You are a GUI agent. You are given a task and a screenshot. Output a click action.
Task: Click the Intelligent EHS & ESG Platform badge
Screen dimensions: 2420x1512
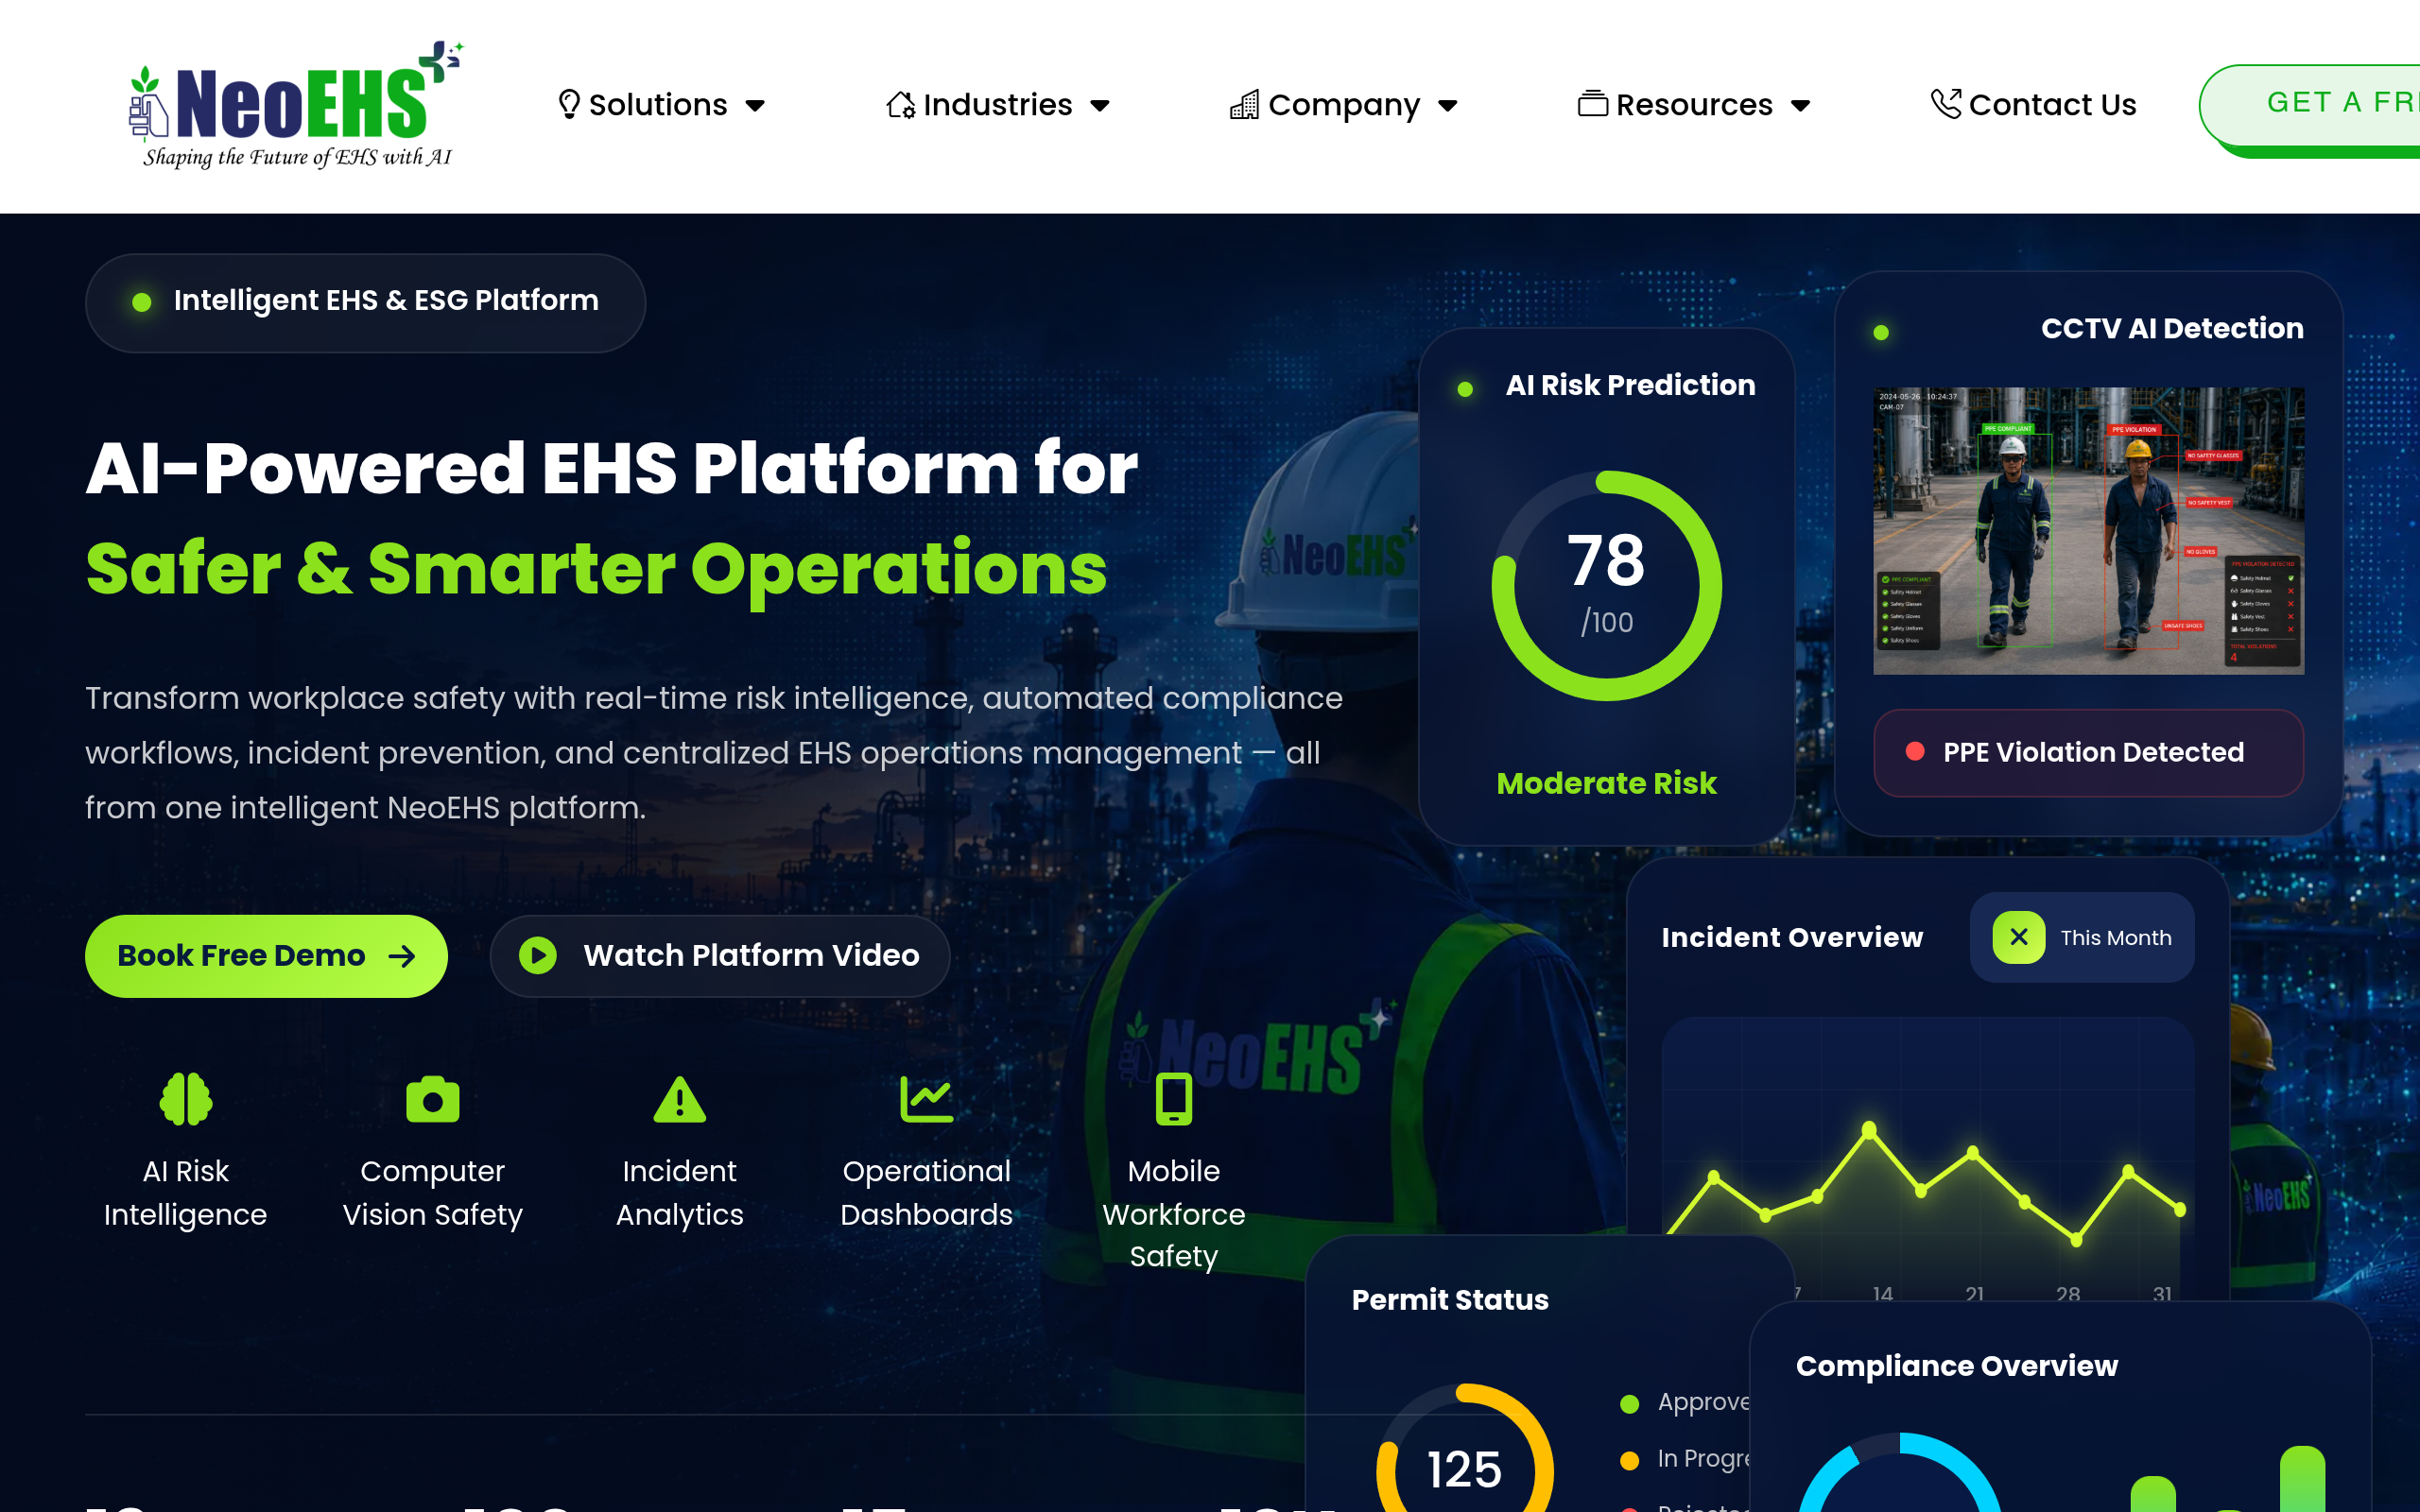pyautogui.click(x=365, y=302)
